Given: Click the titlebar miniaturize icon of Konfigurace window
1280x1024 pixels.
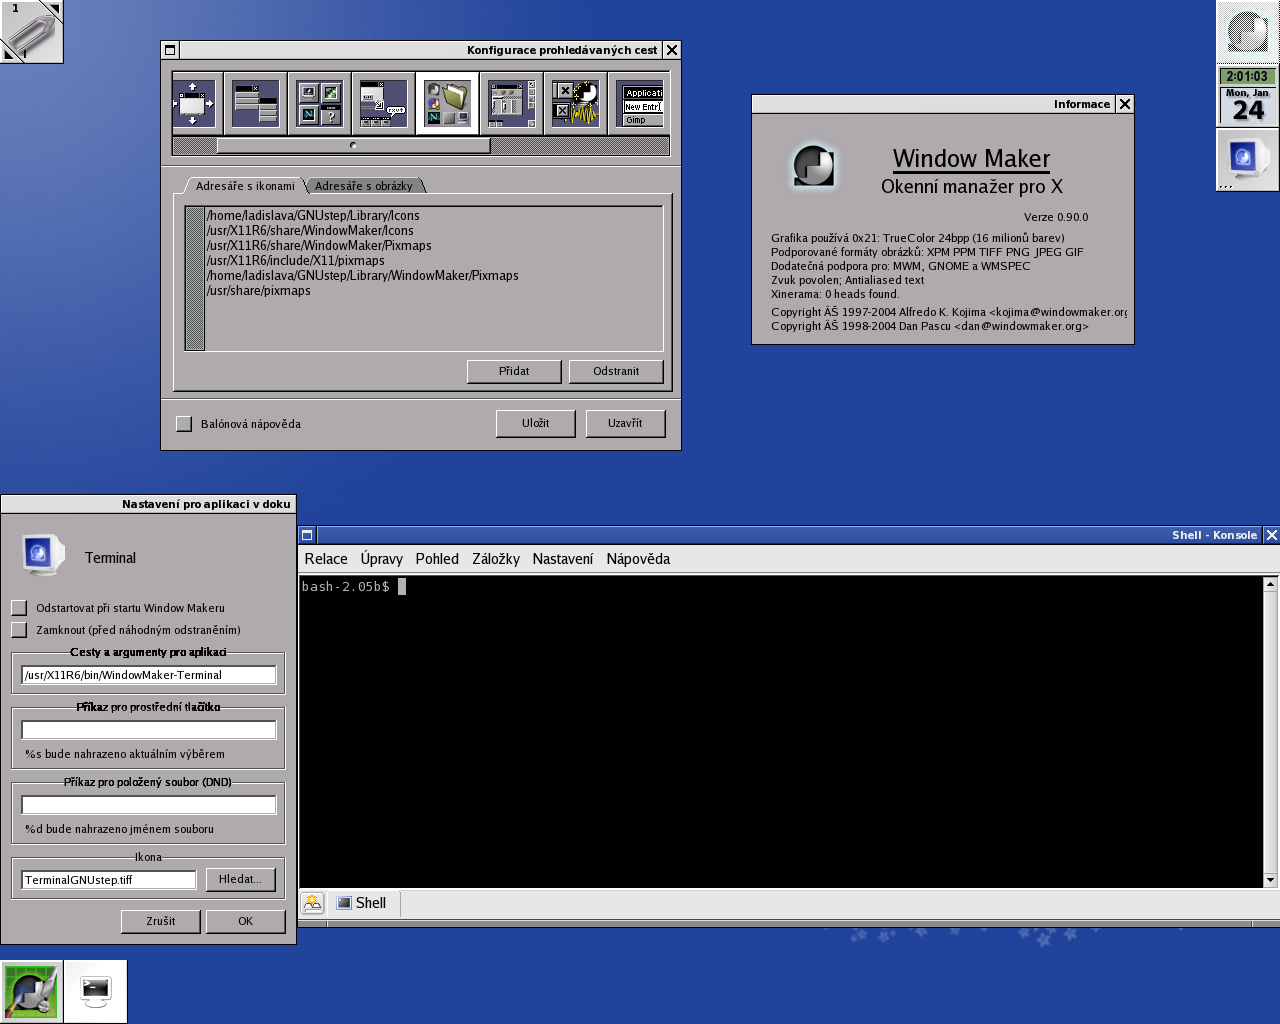Looking at the screenshot, I should click(170, 50).
